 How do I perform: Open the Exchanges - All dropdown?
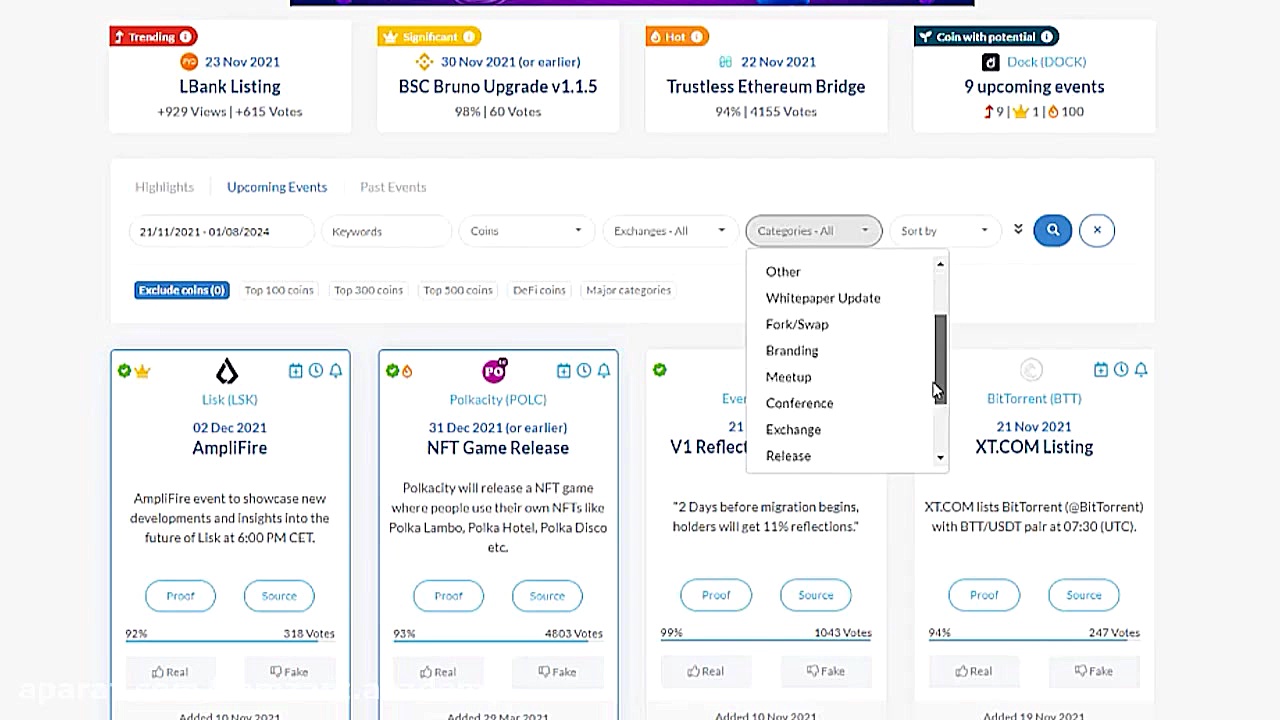(x=669, y=231)
